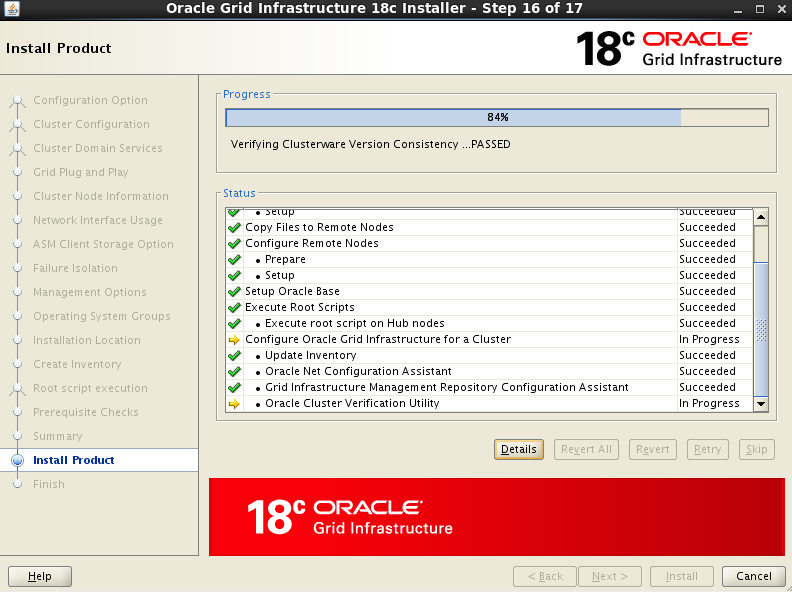This screenshot has width=792, height=592.
Task: Click checkmark beside Oracle Net Configuration Assistant
Action: coord(234,372)
